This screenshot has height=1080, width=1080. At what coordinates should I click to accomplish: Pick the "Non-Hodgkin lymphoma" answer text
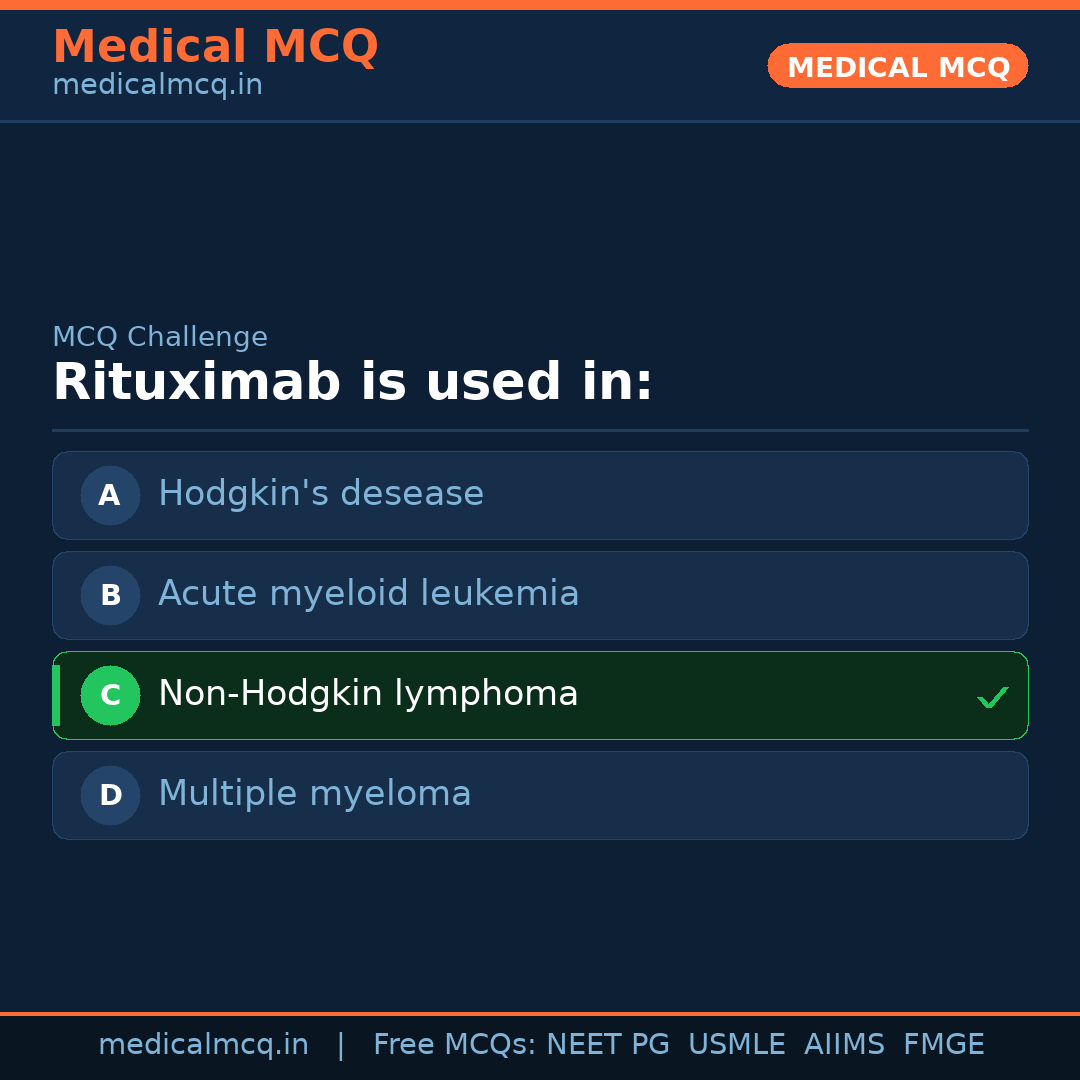[368, 694]
